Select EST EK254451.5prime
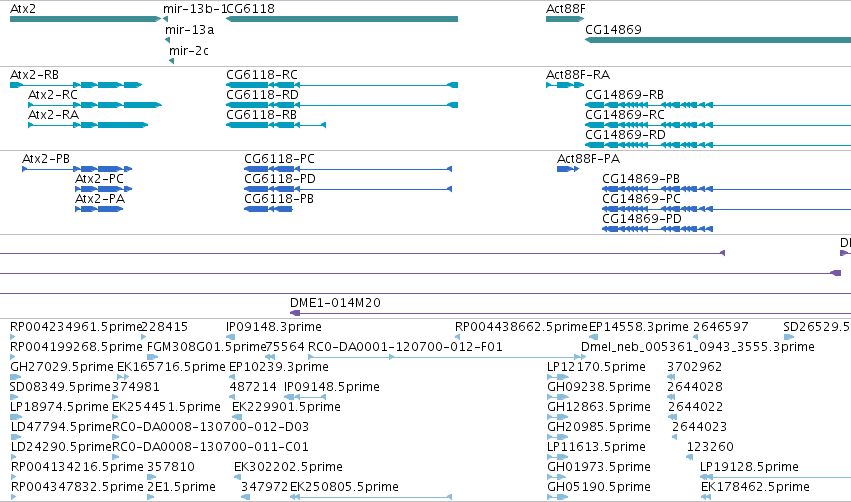 pyautogui.click(x=166, y=407)
